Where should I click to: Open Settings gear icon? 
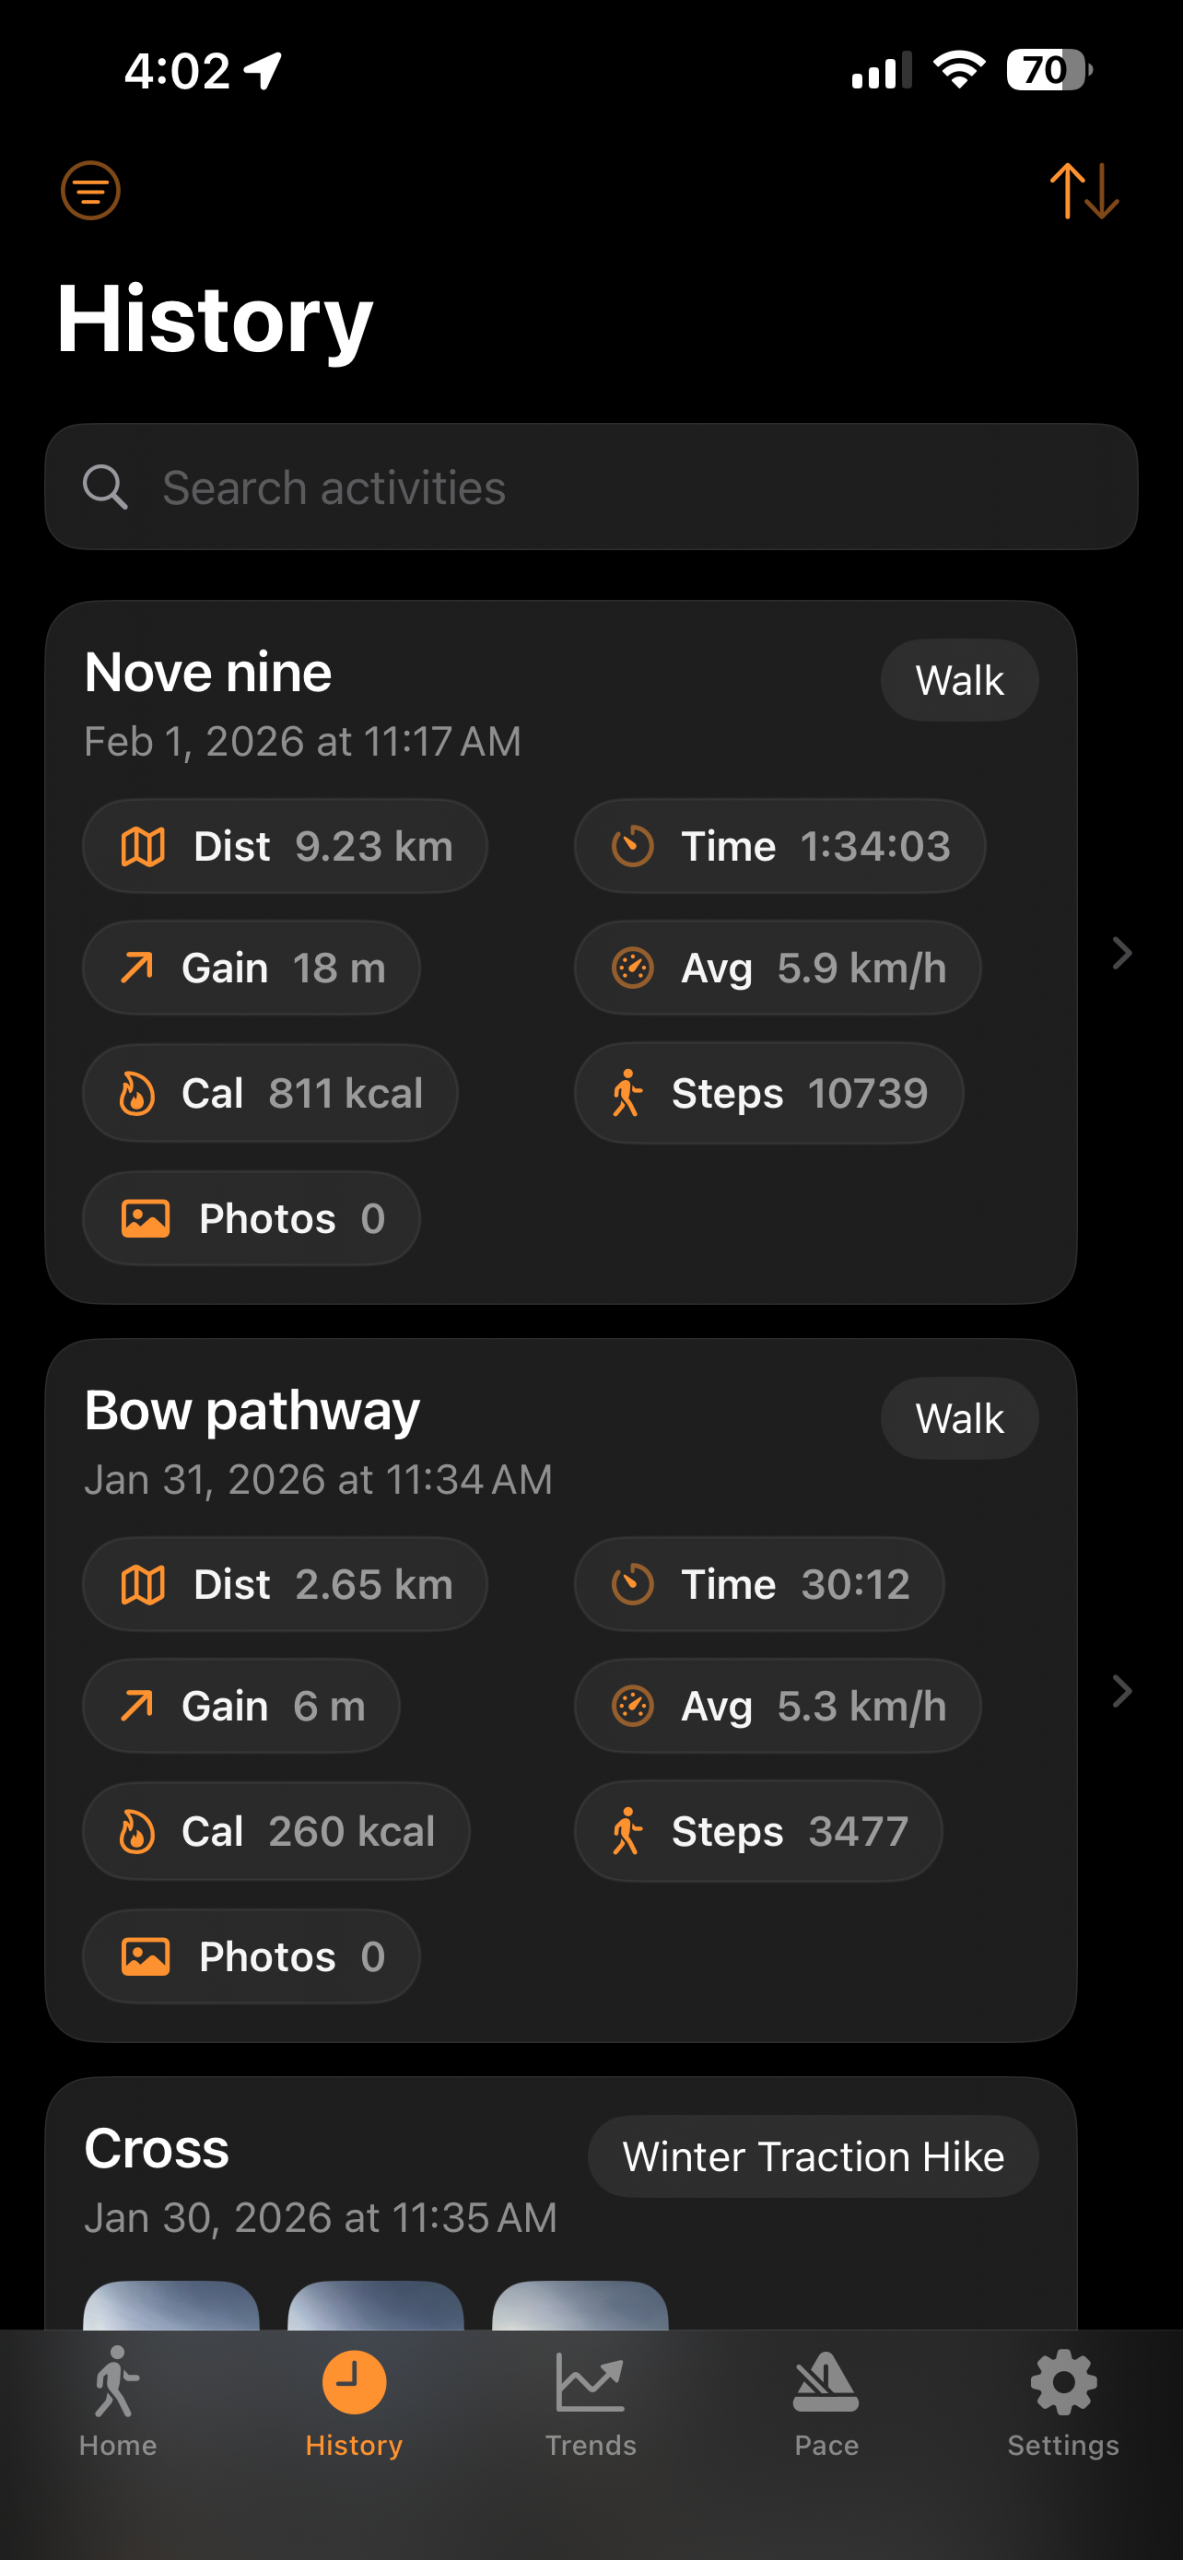(1063, 2381)
